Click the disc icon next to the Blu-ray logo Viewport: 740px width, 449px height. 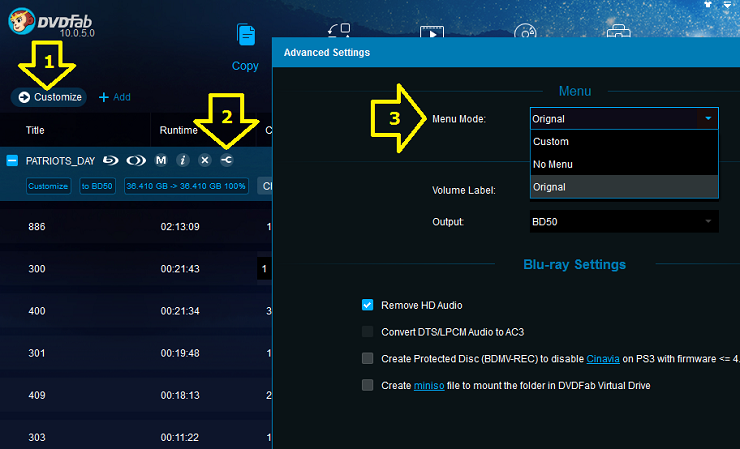(135, 160)
